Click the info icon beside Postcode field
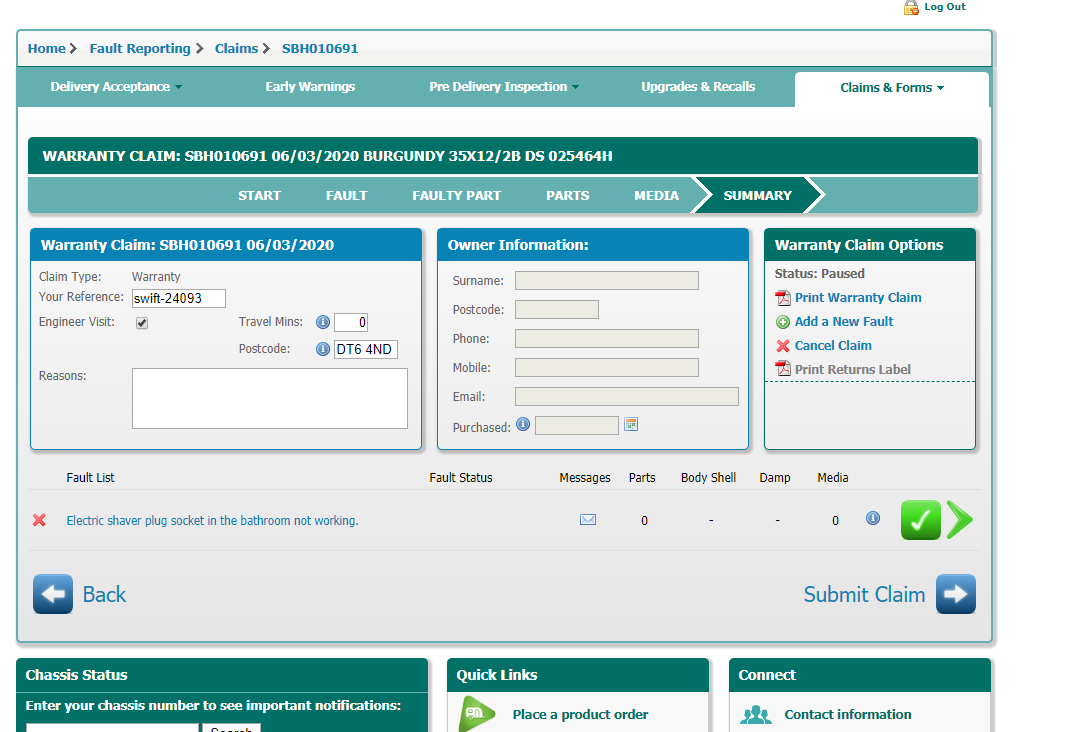1081x732 pixels. [x=323, y=349]
